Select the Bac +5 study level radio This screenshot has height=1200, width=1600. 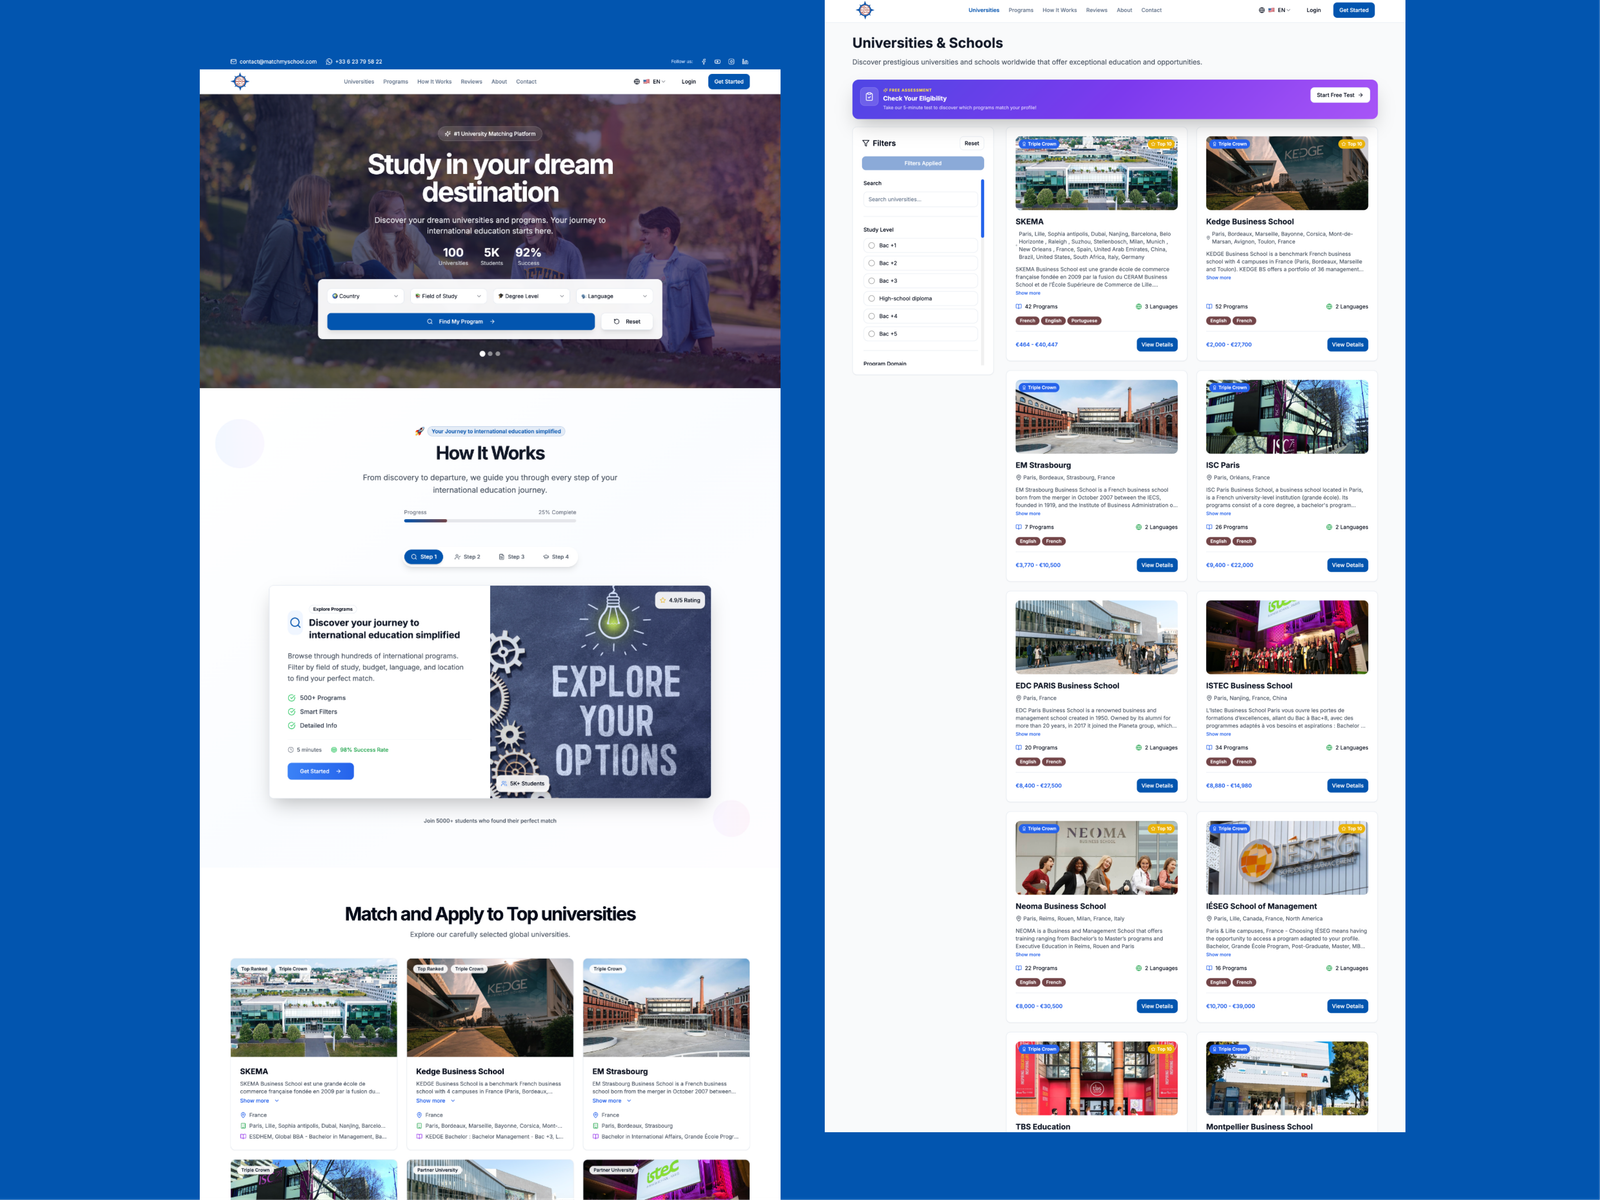pyautogui.click(x=871, y=334)
